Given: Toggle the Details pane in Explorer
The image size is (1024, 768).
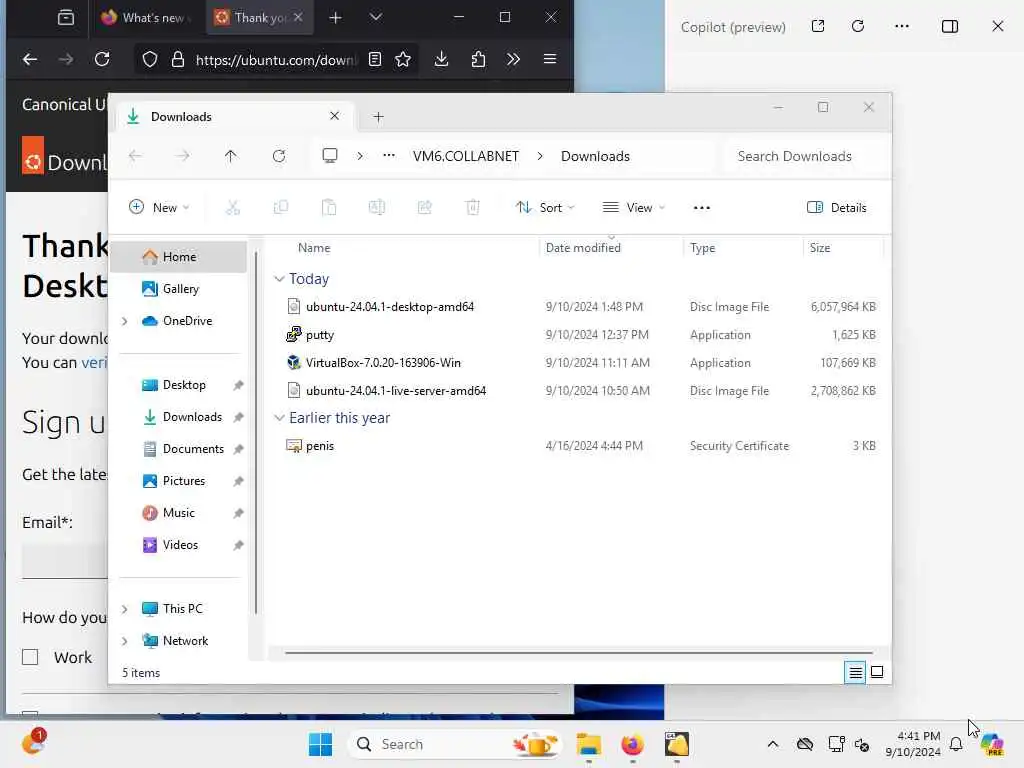Looking at the screenshot, I should (837, 208).
